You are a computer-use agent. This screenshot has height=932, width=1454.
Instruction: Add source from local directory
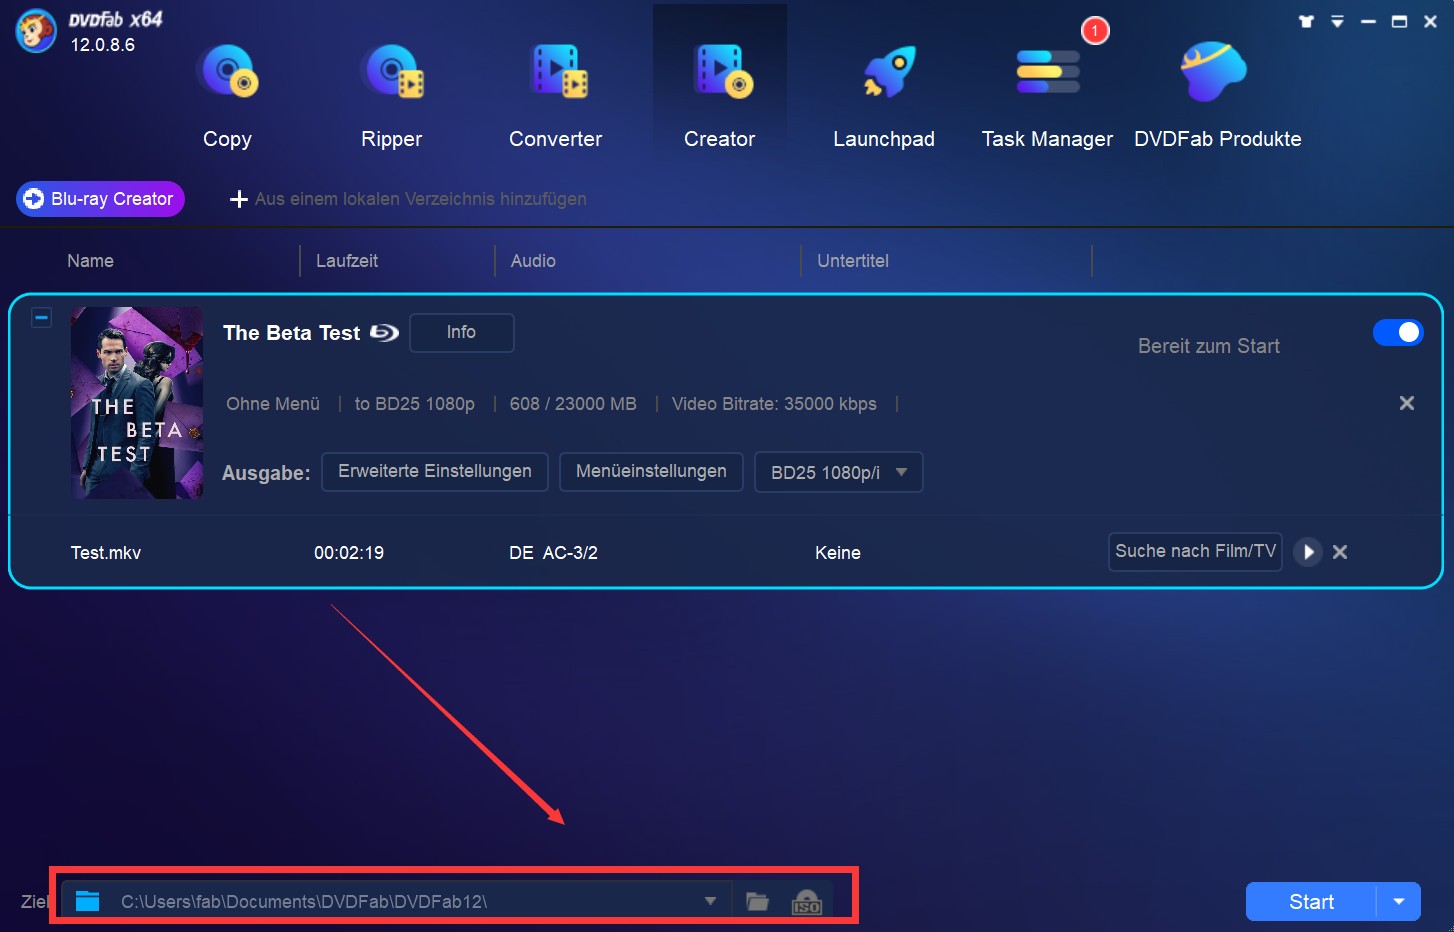click(408, 199)
